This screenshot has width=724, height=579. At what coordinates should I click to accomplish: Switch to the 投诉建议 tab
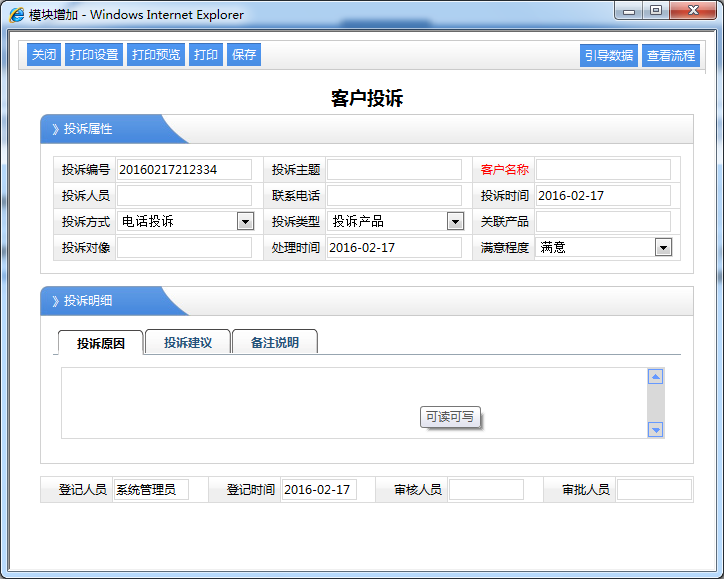[x=188, y=342]
